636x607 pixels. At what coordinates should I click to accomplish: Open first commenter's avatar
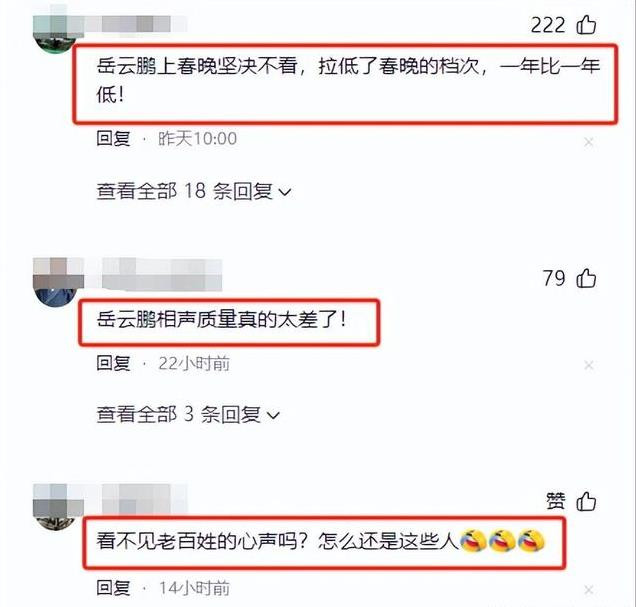click(x=56, y=34)
